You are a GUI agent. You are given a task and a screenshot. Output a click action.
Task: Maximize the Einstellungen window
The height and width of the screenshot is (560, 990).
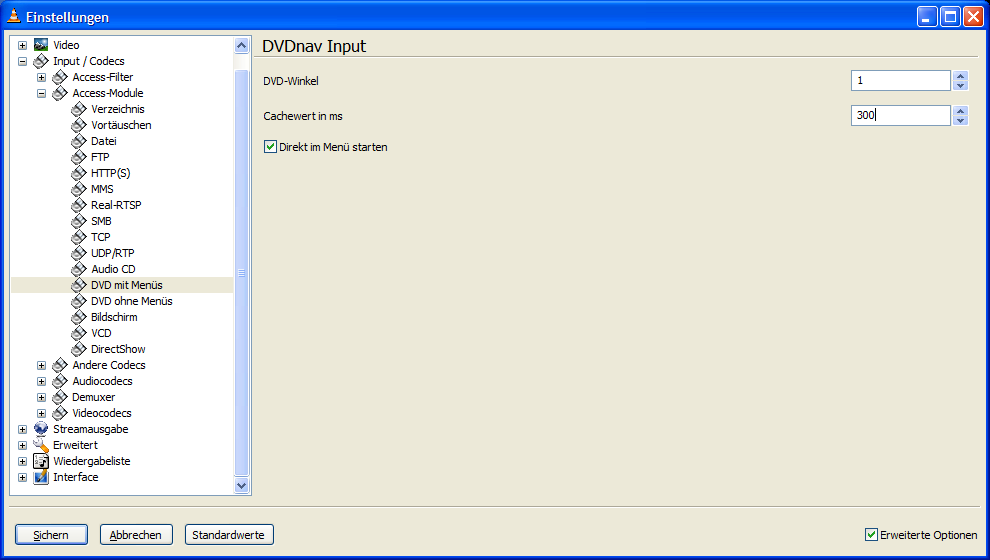950,16
